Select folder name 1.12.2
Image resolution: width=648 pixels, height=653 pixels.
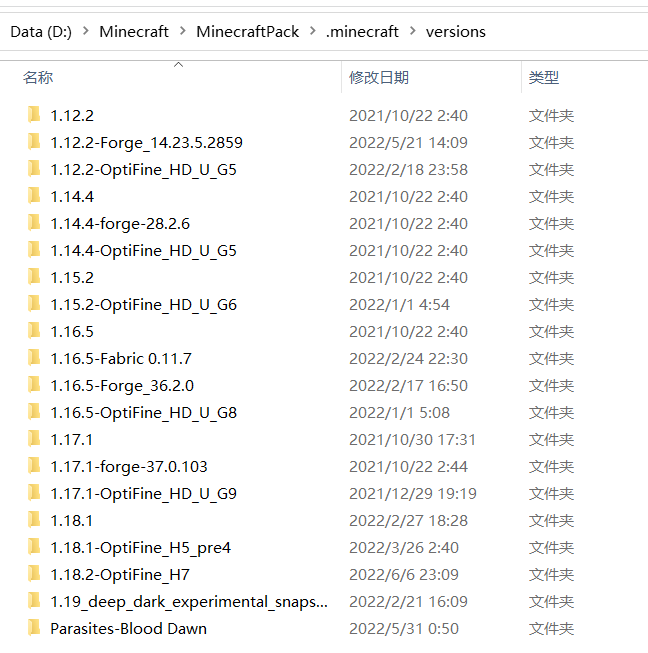pos(72,115)
